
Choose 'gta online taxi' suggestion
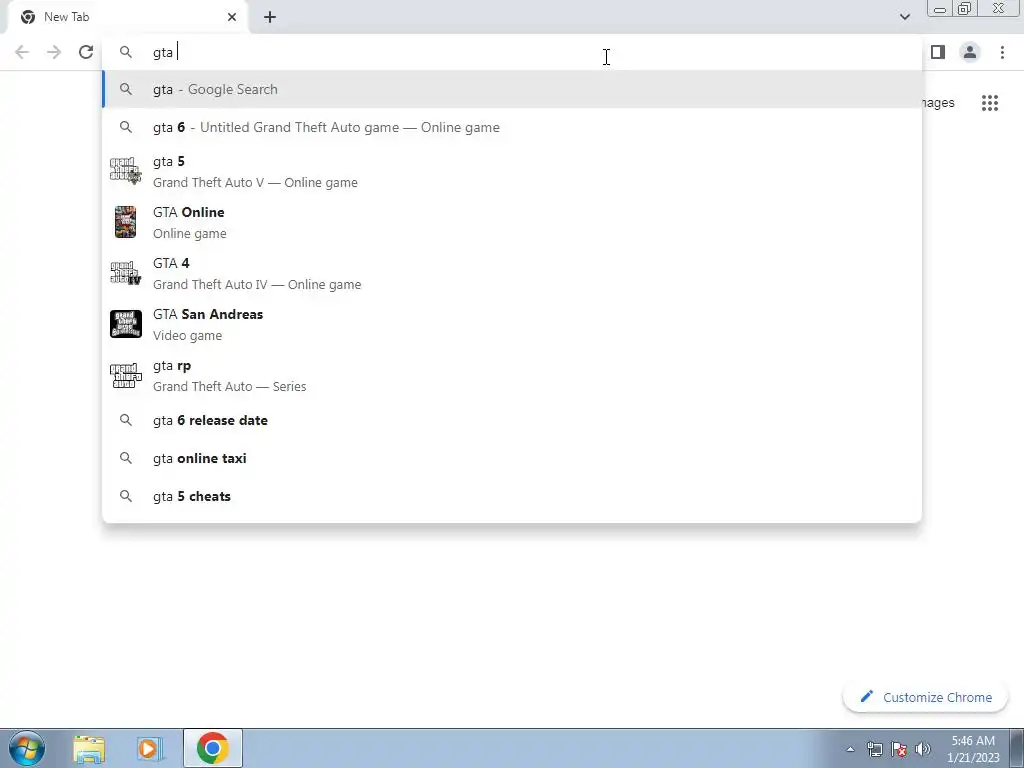[512, 458]
